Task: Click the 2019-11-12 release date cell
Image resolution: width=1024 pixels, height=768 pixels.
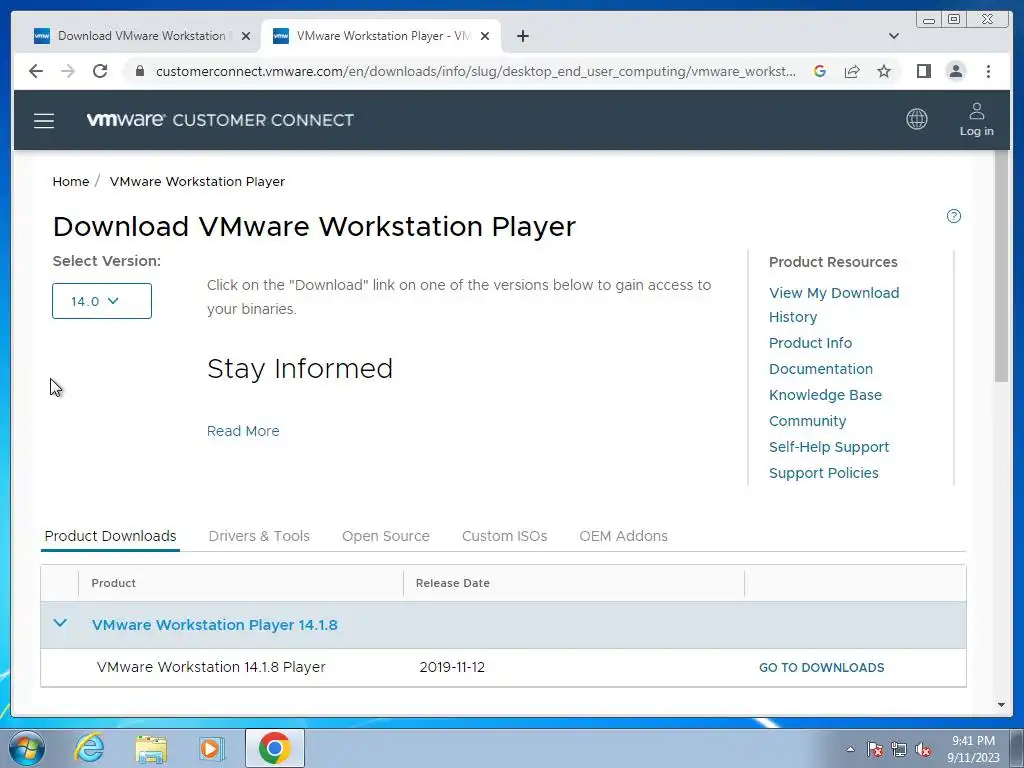Action: click(x=452, y=667)
